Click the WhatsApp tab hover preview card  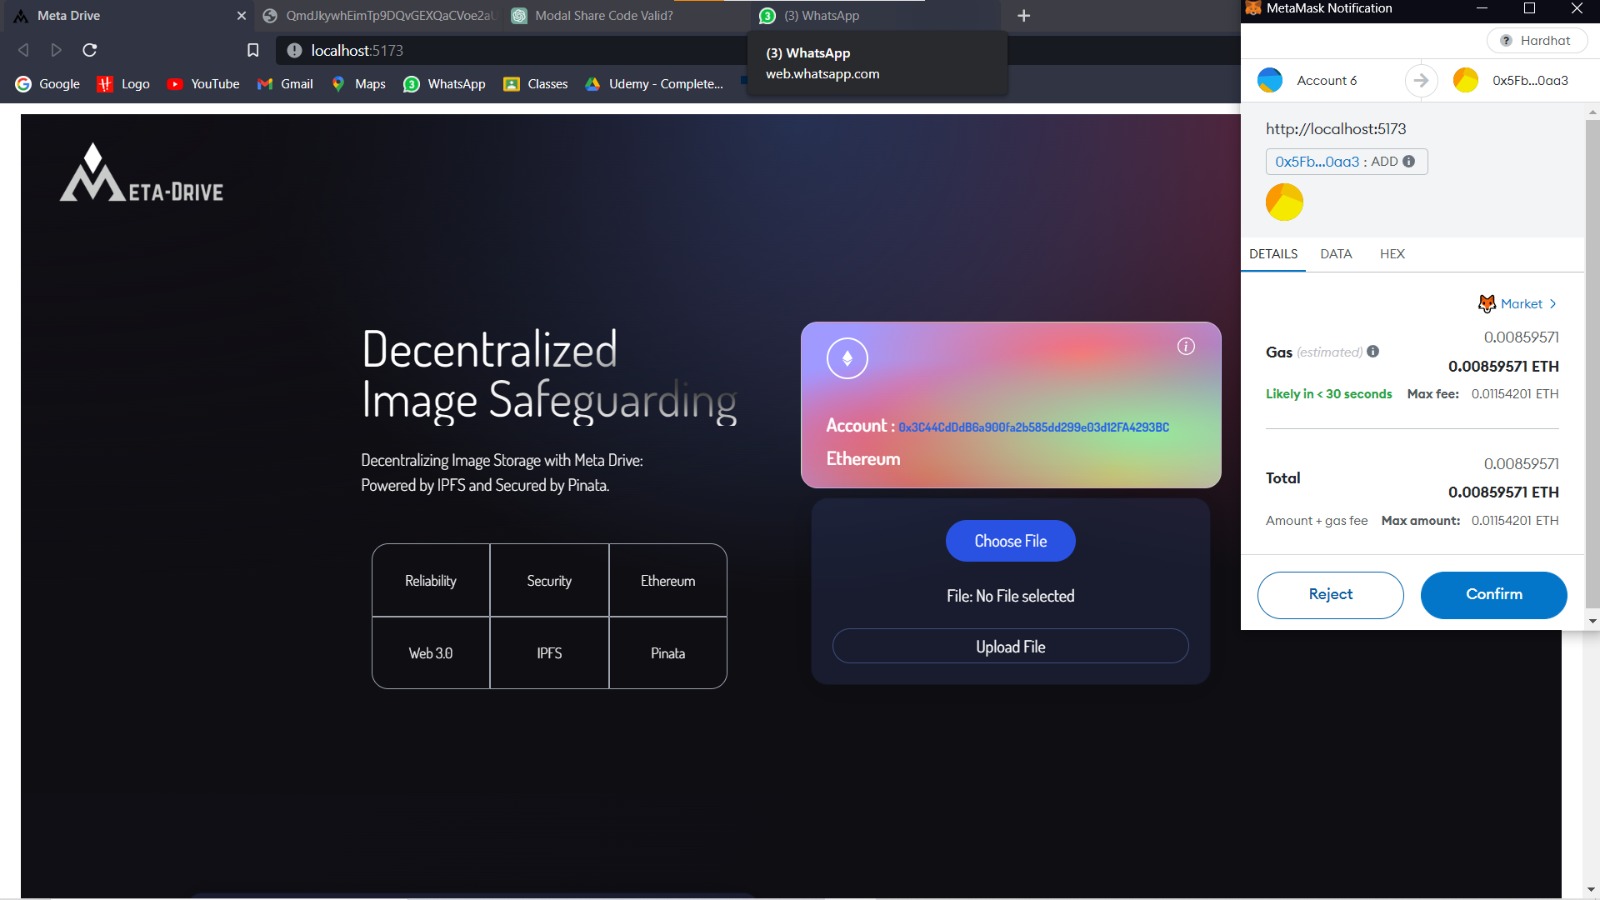pos(877,64)
